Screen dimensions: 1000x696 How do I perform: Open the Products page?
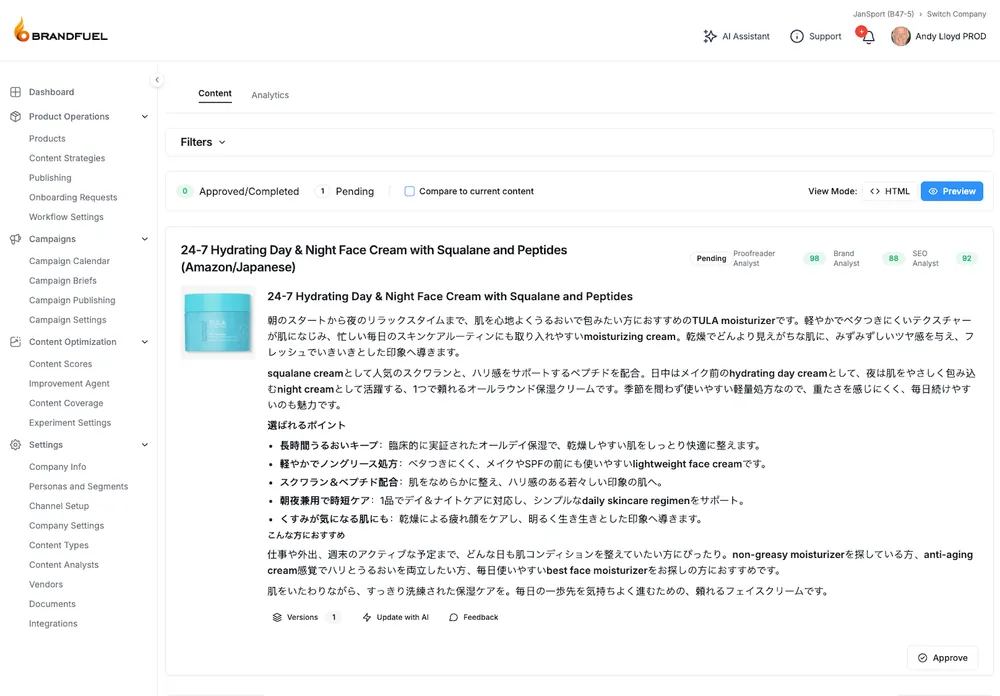[x=47, y=138]
